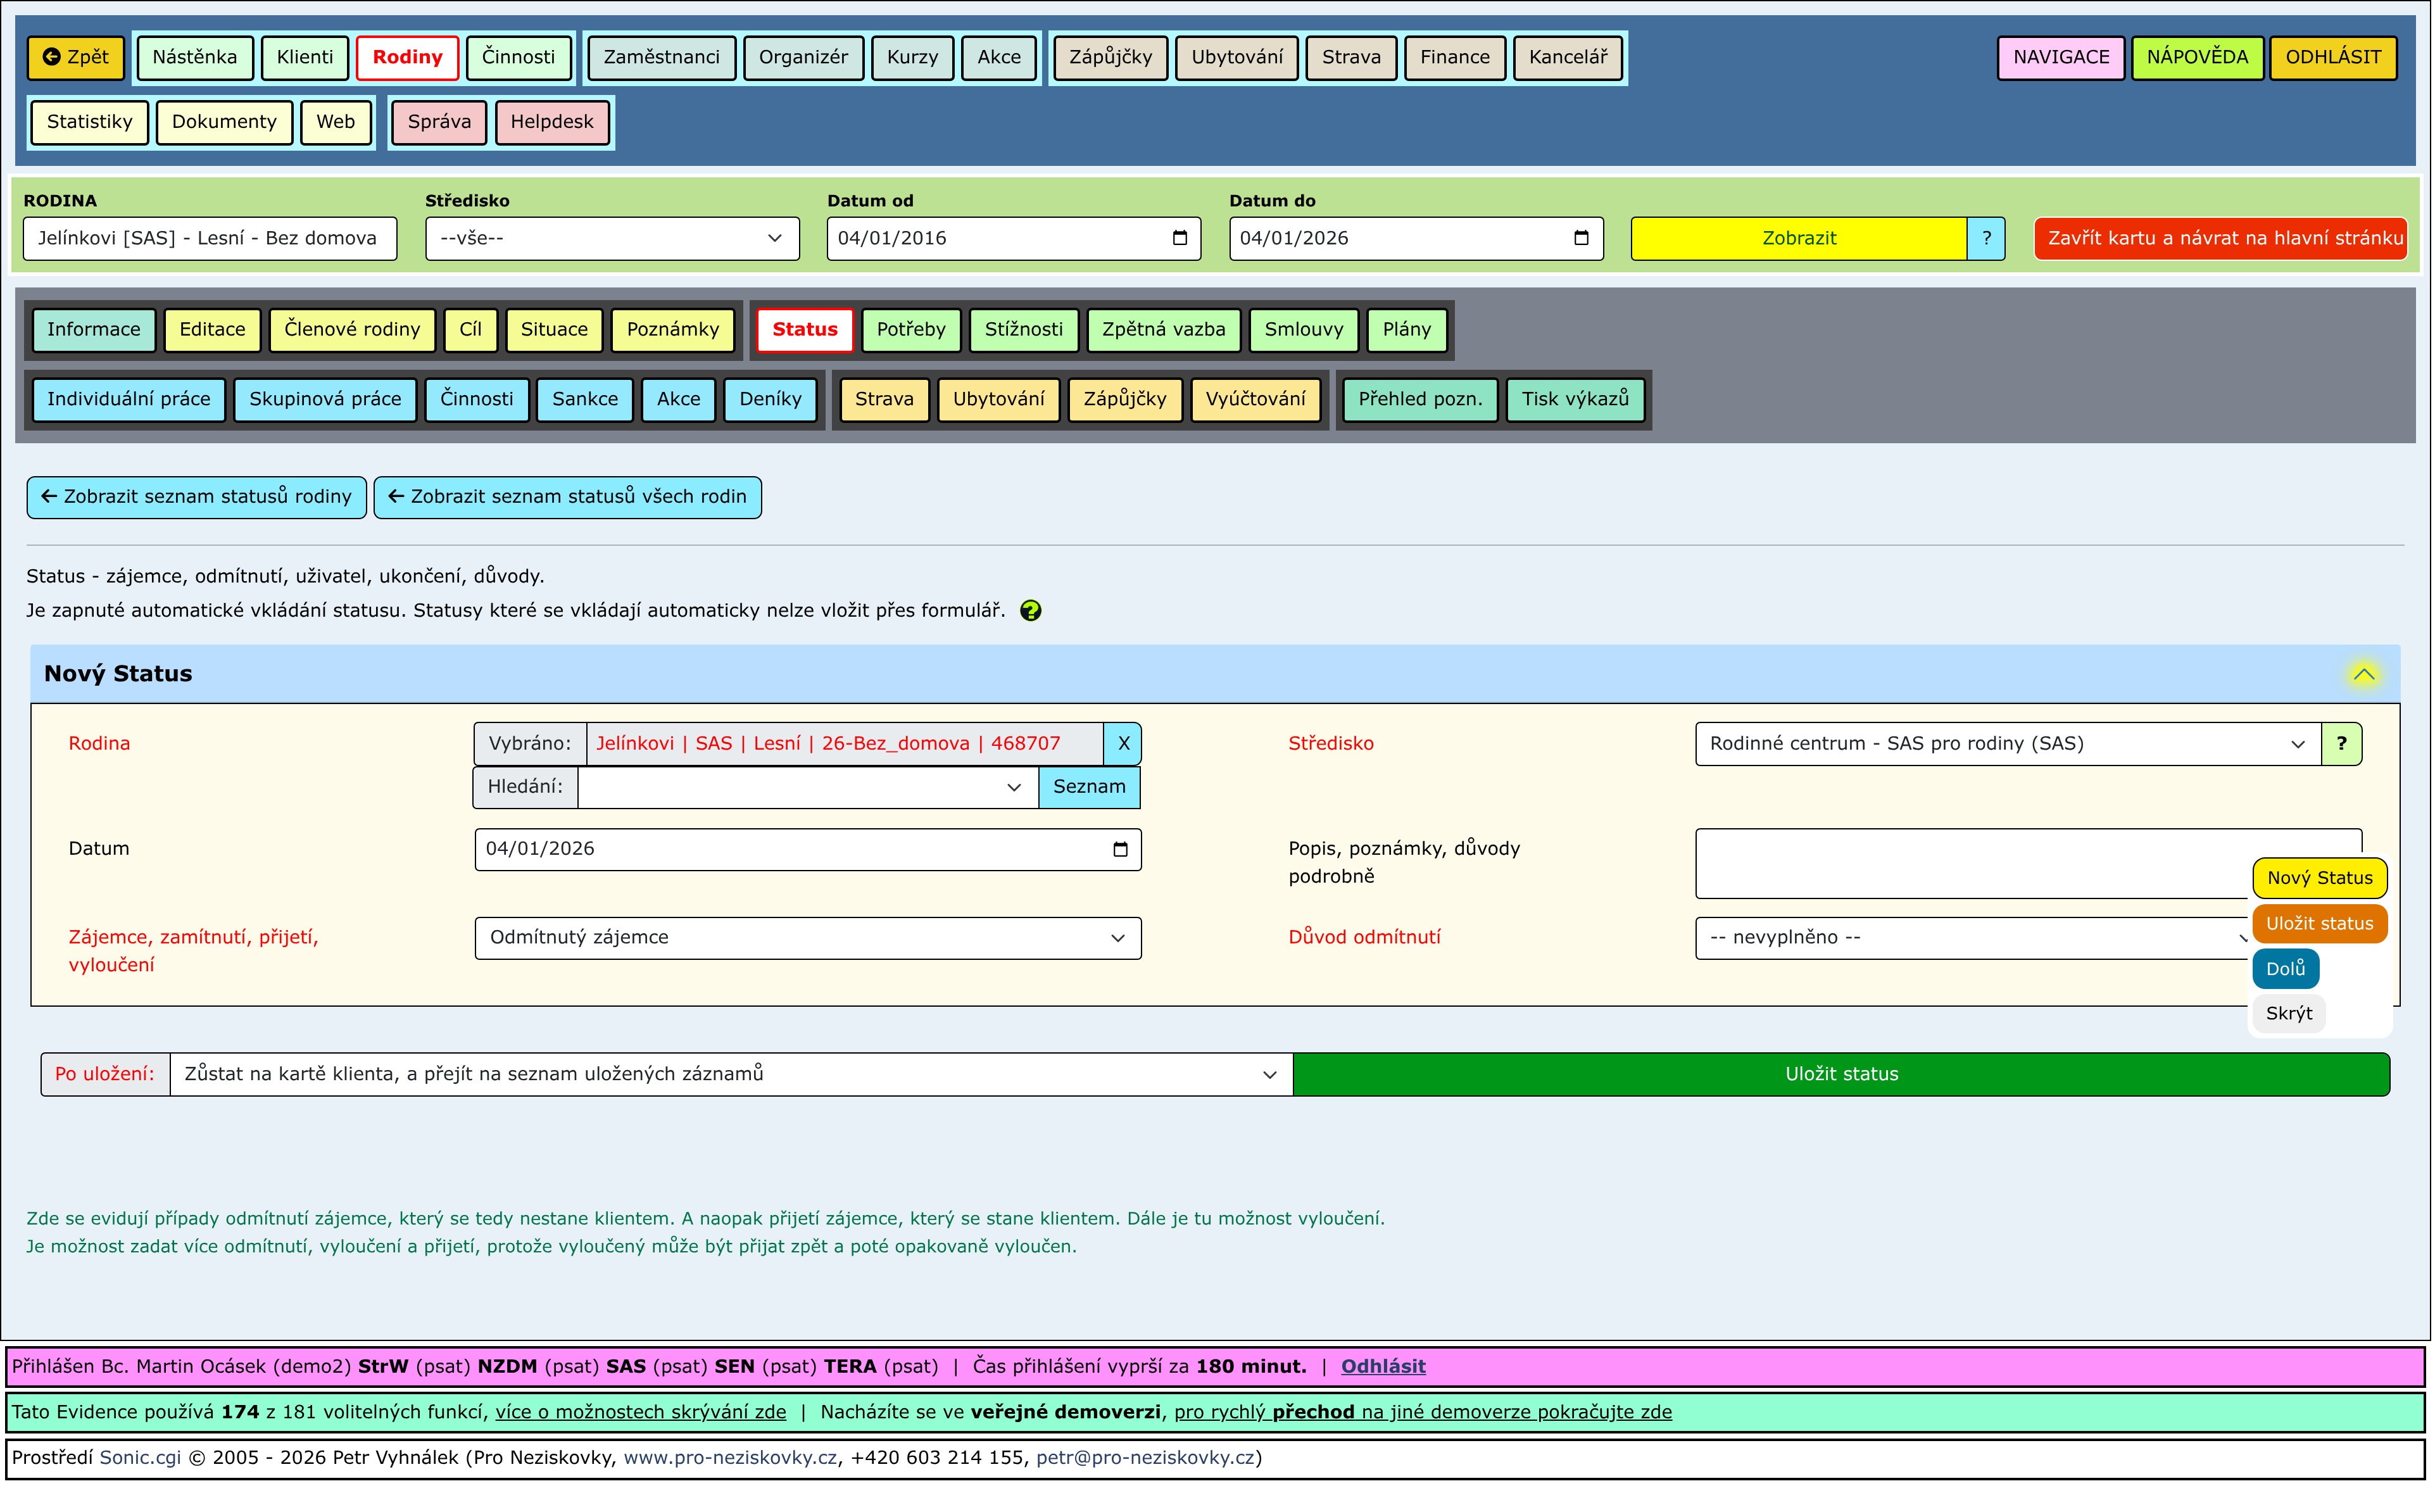The height and width of the screenshot is (1512, 2435).
Task: Hide floating panel with Skrýt
Action: point(2290,1014)
